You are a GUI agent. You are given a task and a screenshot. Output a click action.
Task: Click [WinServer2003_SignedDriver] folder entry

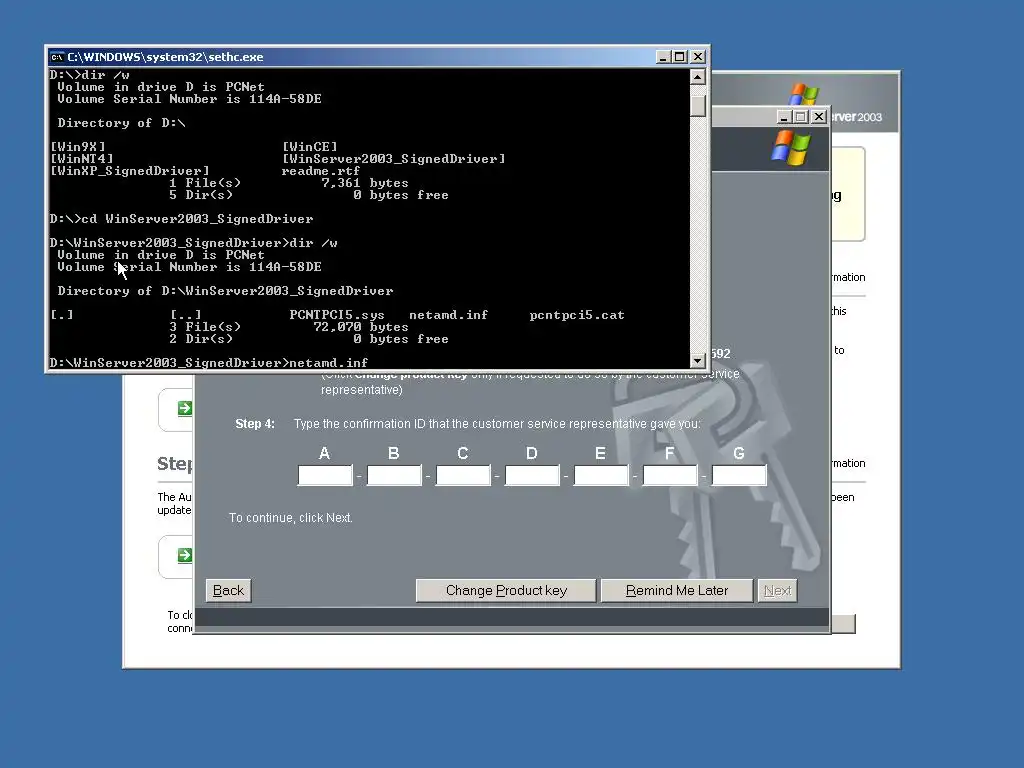tap(394, 159)
